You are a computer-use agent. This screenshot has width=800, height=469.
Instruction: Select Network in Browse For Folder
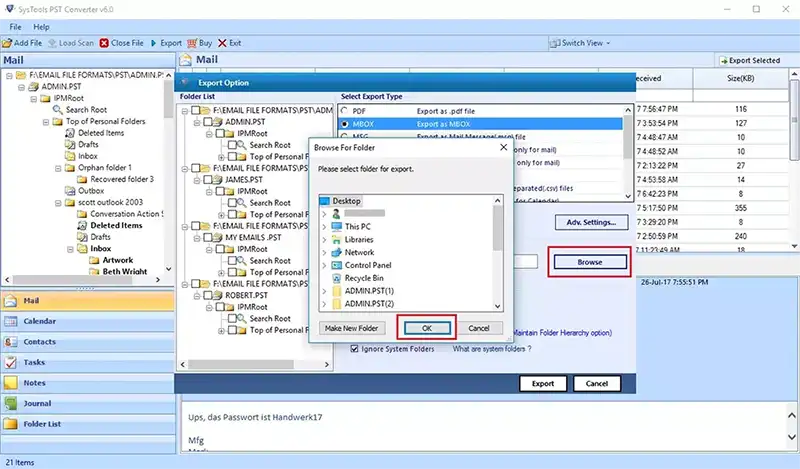359,252
